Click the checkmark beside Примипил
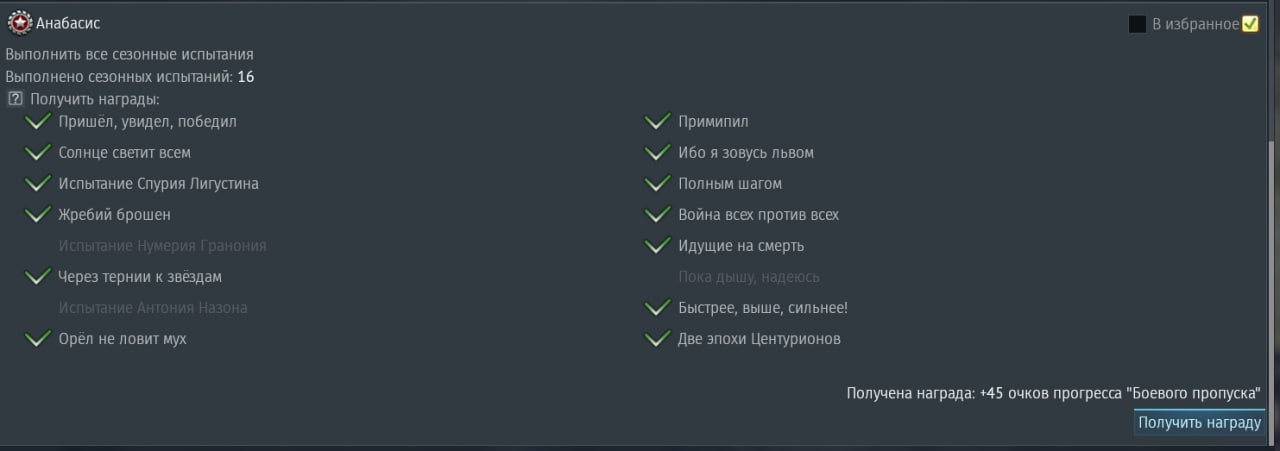1280x451 pixels. click(657, 122)
